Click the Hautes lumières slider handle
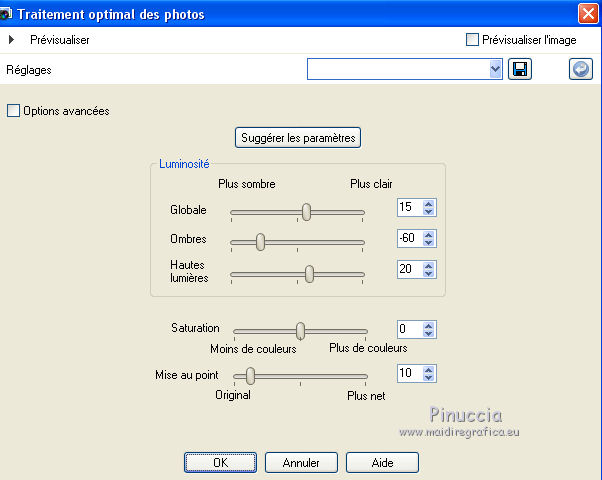 click(309, 273)
